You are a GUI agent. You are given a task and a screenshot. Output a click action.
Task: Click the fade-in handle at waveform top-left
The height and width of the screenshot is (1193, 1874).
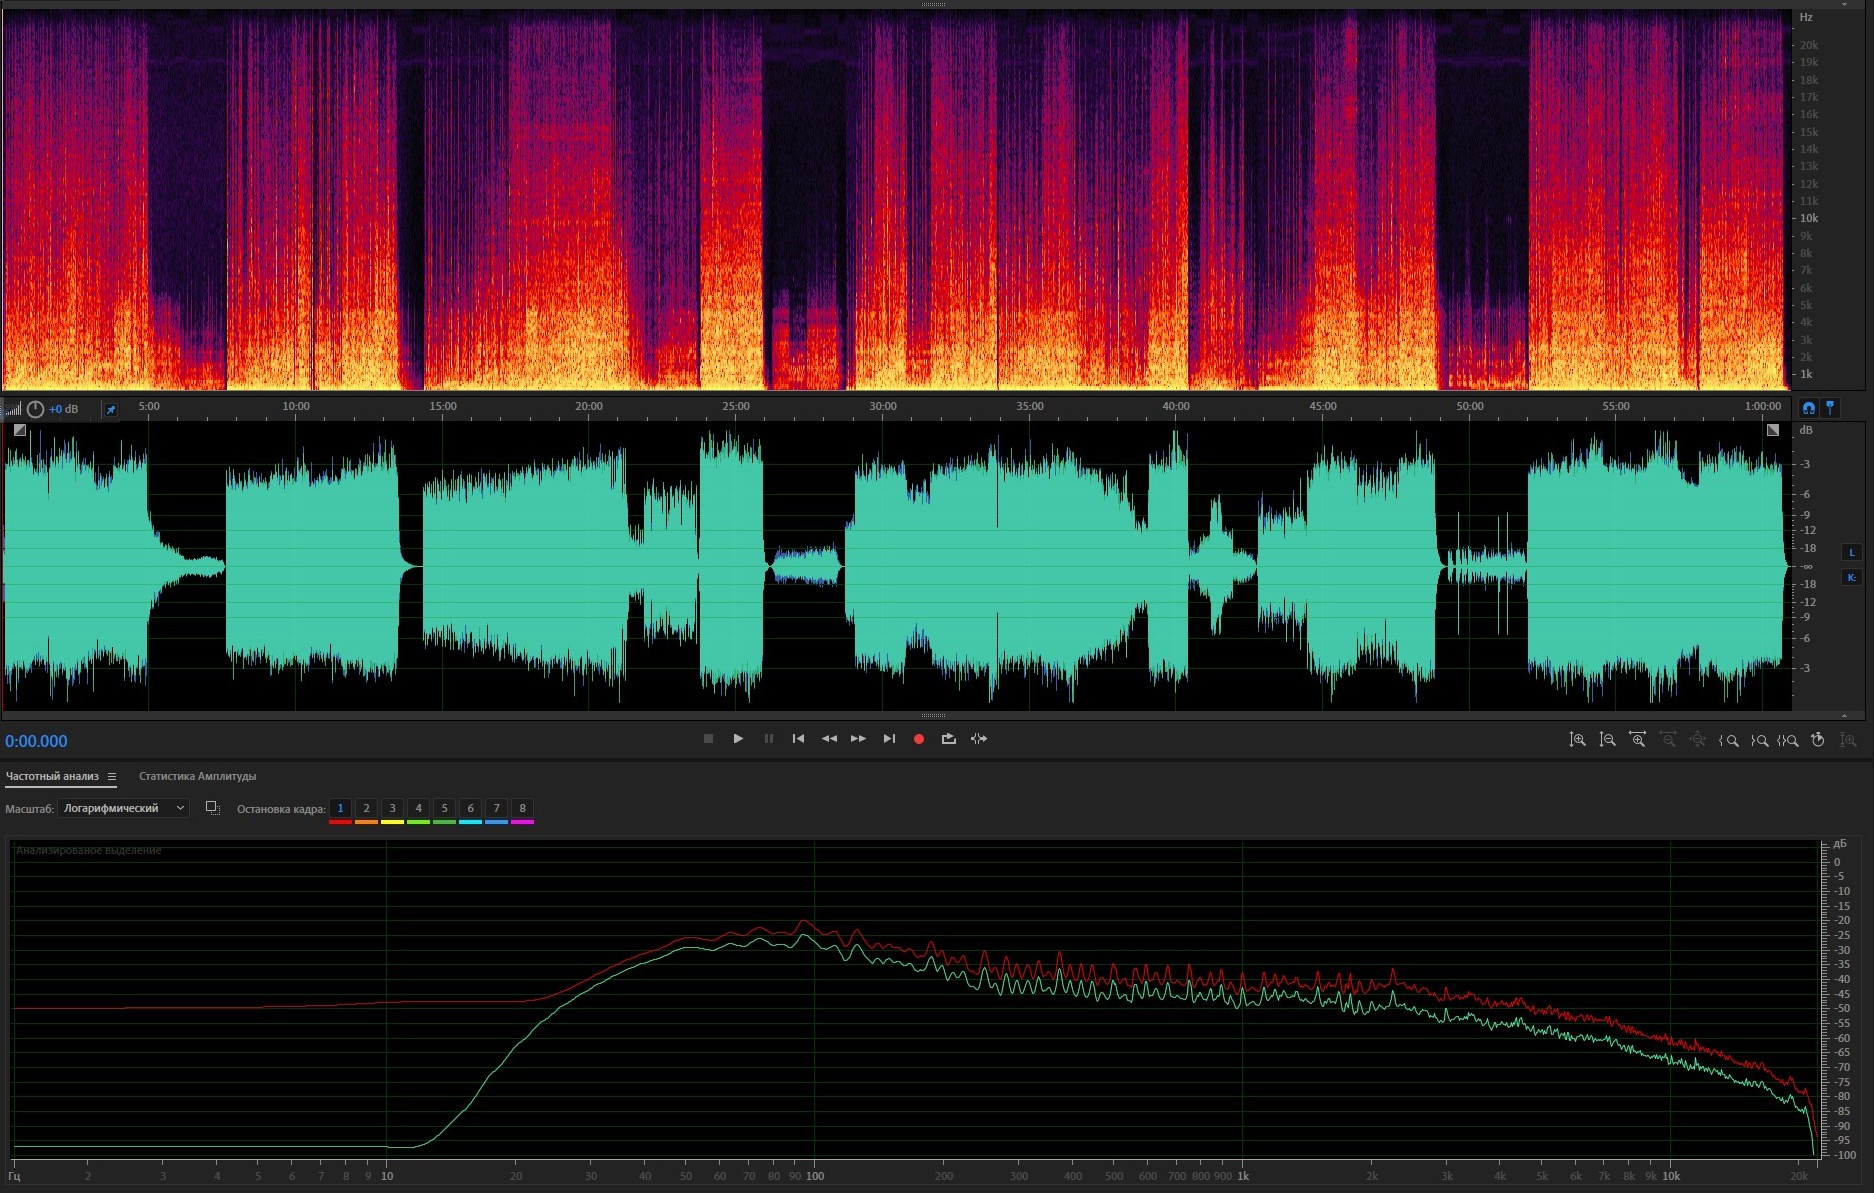20,430
